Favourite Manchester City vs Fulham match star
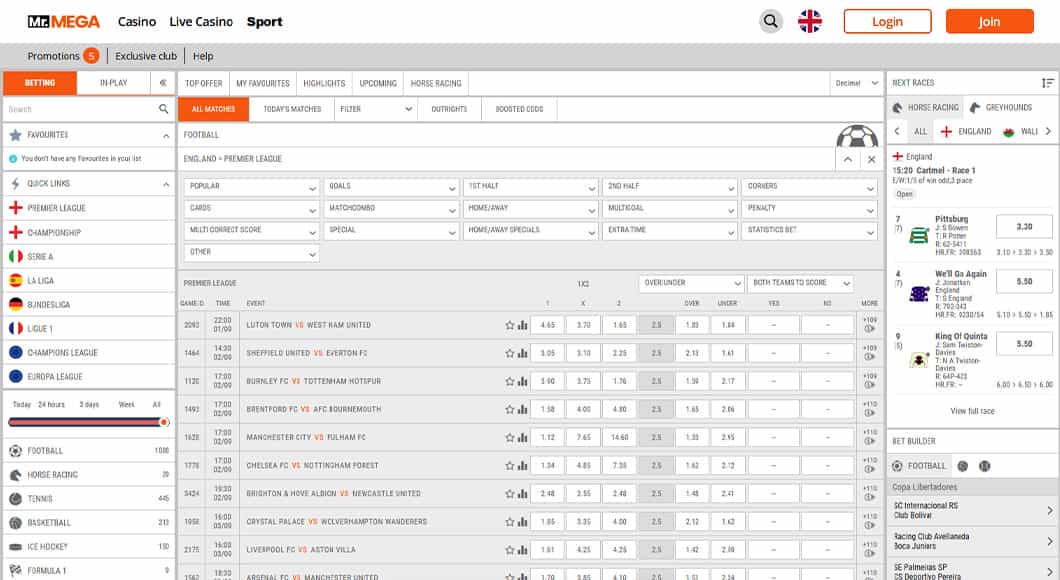 click(510, 437)
